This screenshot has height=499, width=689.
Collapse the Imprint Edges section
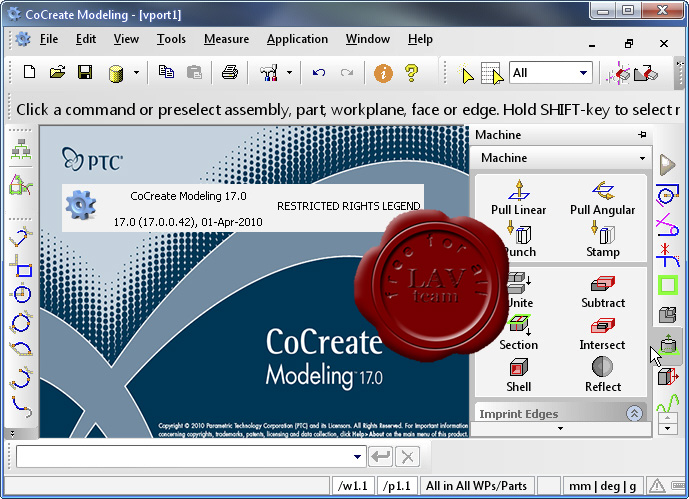pyautogui.click(x=634, y=413)
